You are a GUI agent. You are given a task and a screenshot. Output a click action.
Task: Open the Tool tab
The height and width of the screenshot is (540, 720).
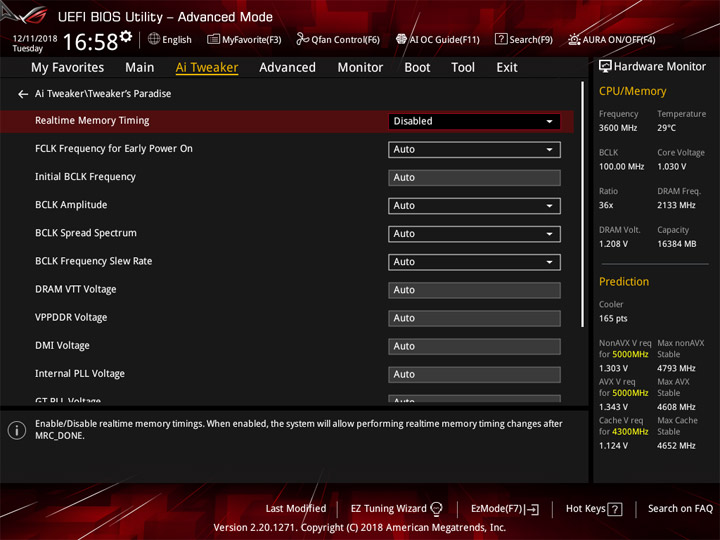click(x=463, y=68)
